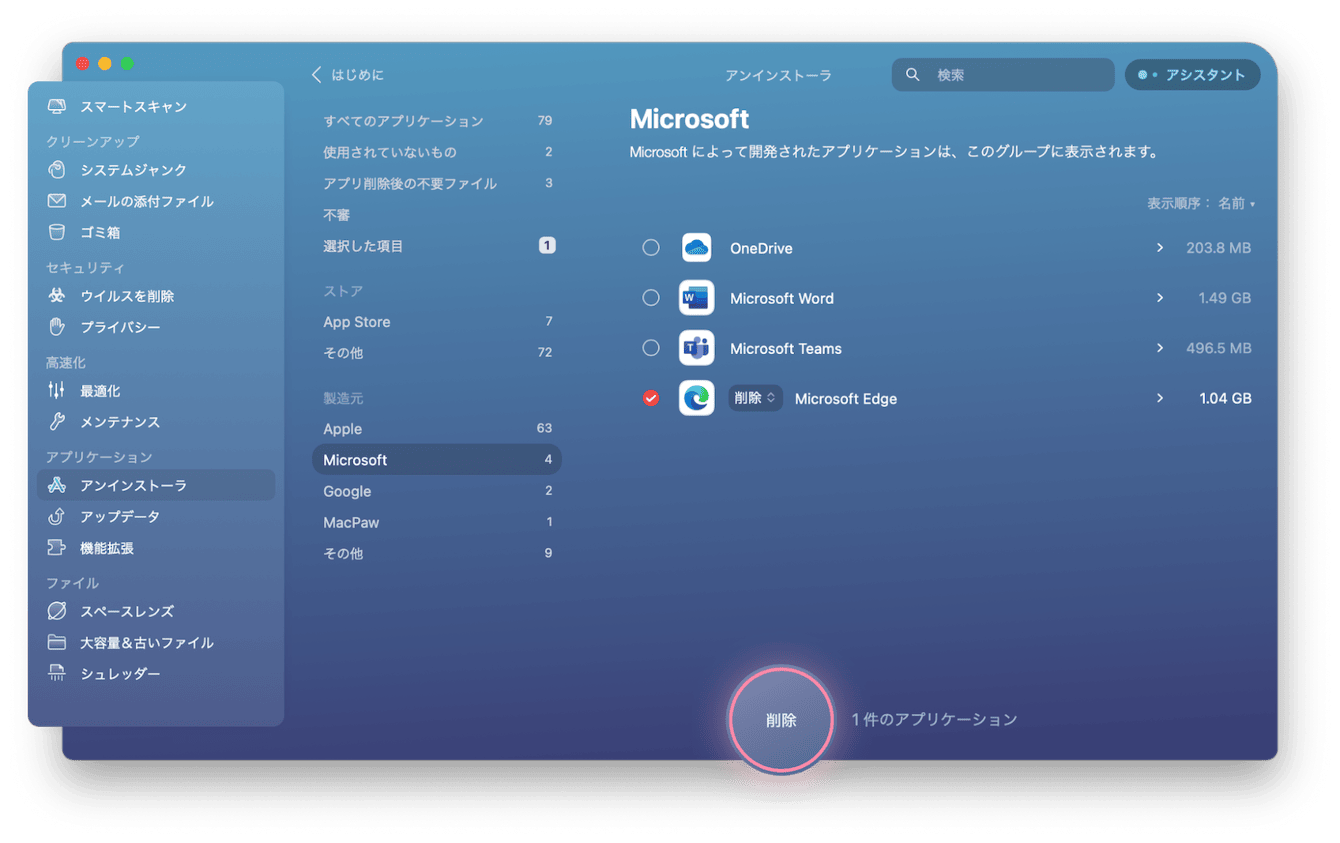The height and width of the screenshot is (843, 1340).
Task: Click the 496.5 MB size value
Action: pyautogui.click(x=1219, y=348)
